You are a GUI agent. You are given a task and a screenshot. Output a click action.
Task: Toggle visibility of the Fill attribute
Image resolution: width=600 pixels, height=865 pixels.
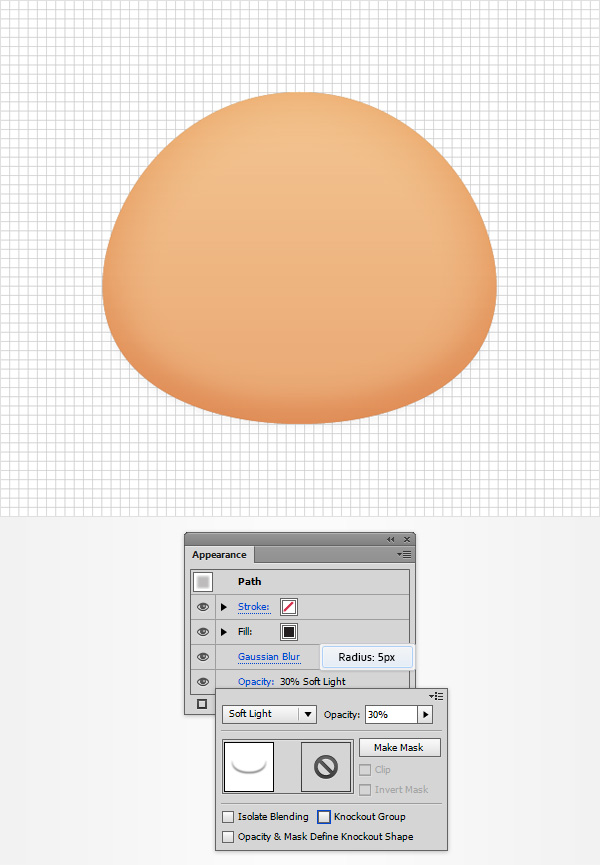[x=203, y=632]
